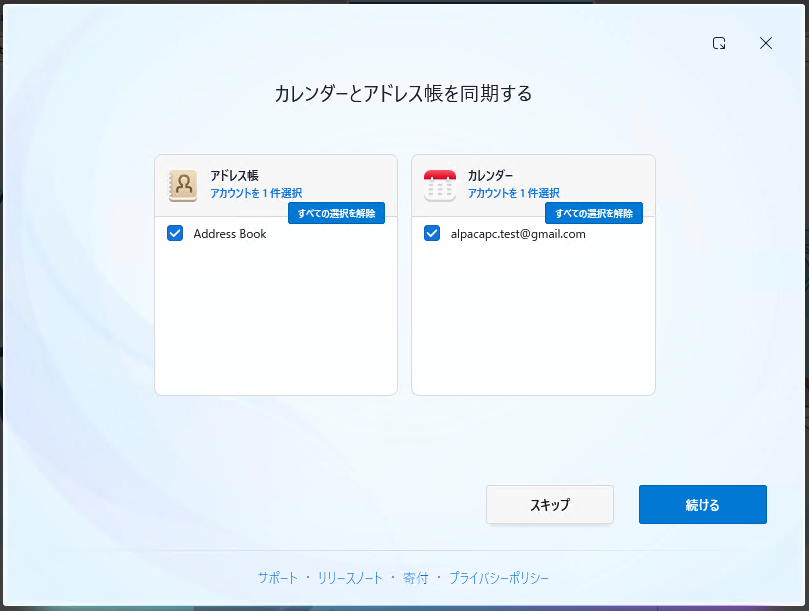
Task: Click the red calendar icon
Action: click(x=440, y=185)
